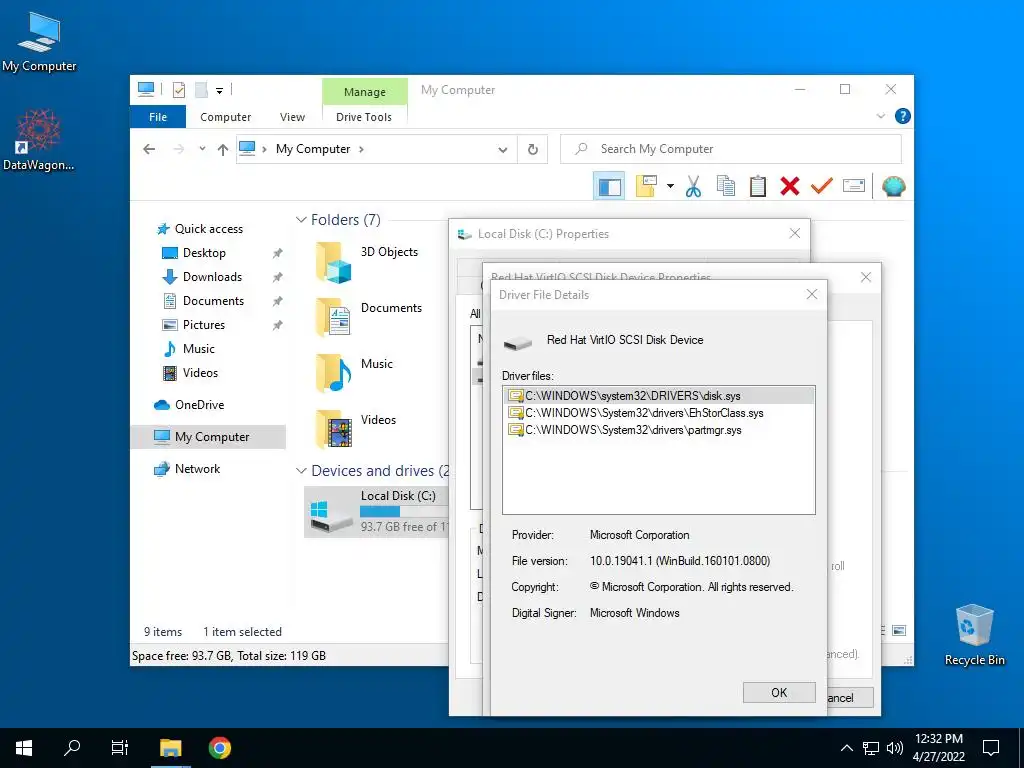Click the Copy toolbar icon
1024x768 pixels.
(726, 187)
